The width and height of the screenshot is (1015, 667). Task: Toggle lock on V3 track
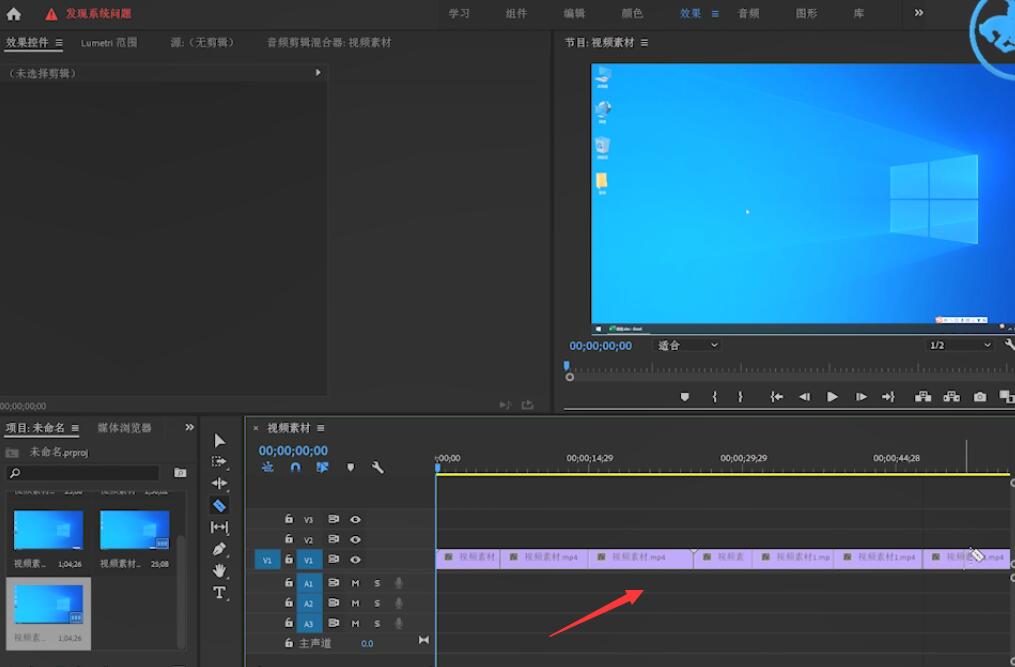pyautogui.click(x=289, y=519)
